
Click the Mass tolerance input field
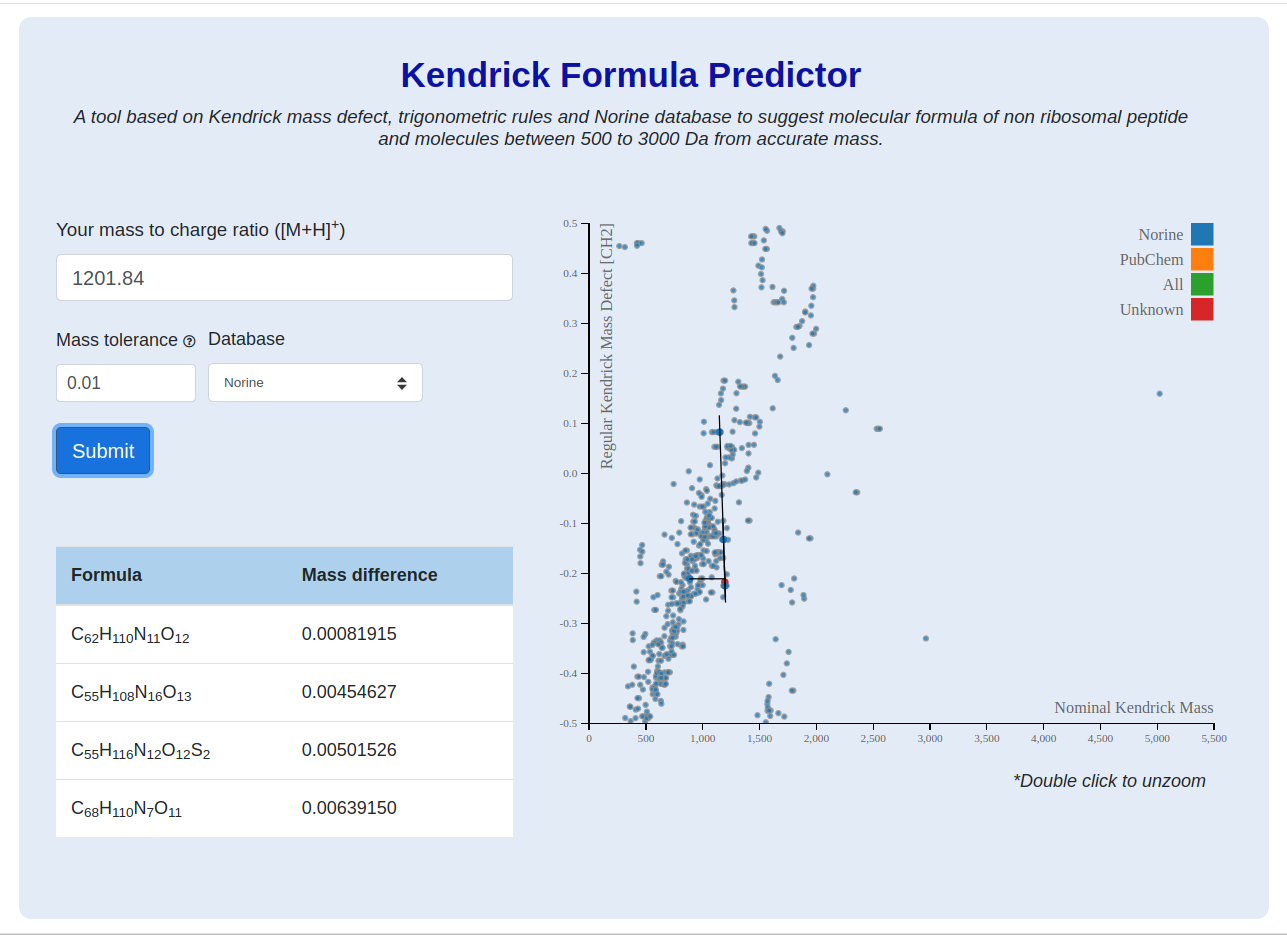126,383
